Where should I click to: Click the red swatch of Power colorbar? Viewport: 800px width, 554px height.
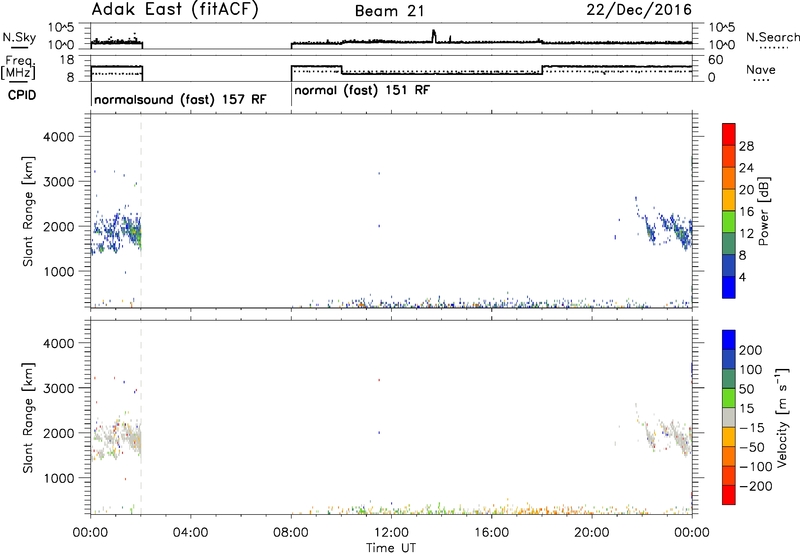(729, 135)
